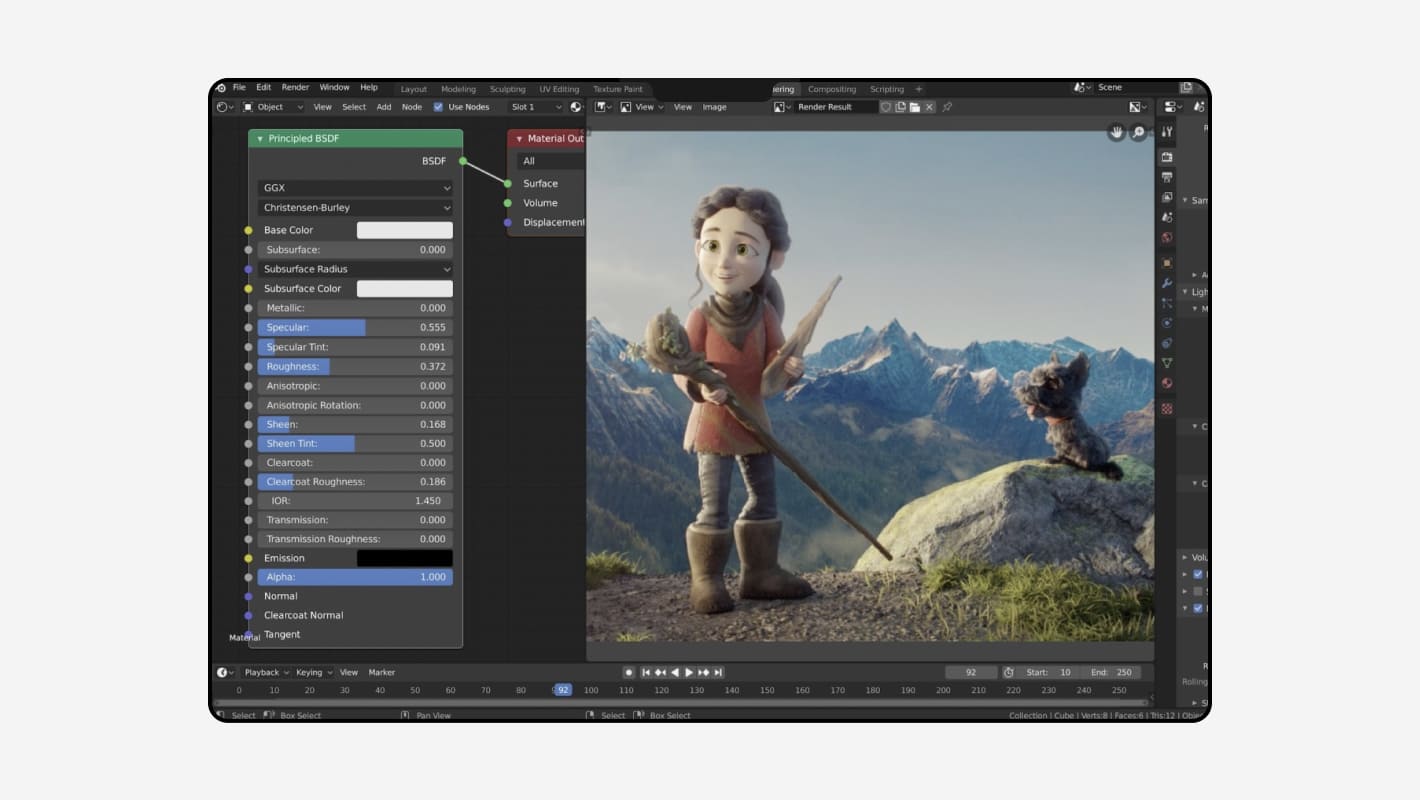Open the Slot 1 material slot dropdown
The height and width of the screenshot is (800, 1420).
(x=536, y=107)
